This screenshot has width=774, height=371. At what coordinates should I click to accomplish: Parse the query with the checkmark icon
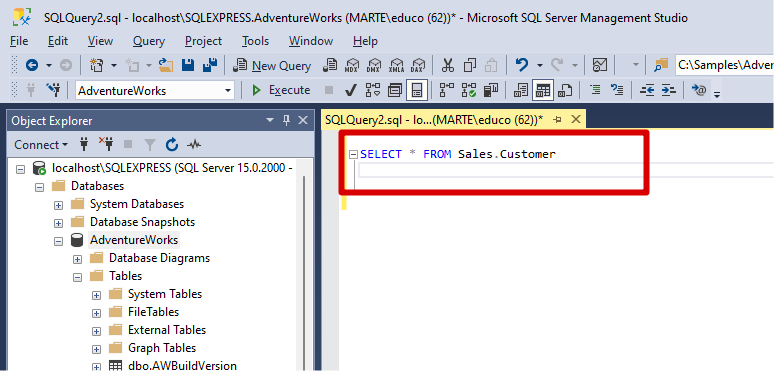(x=350, y=90)
